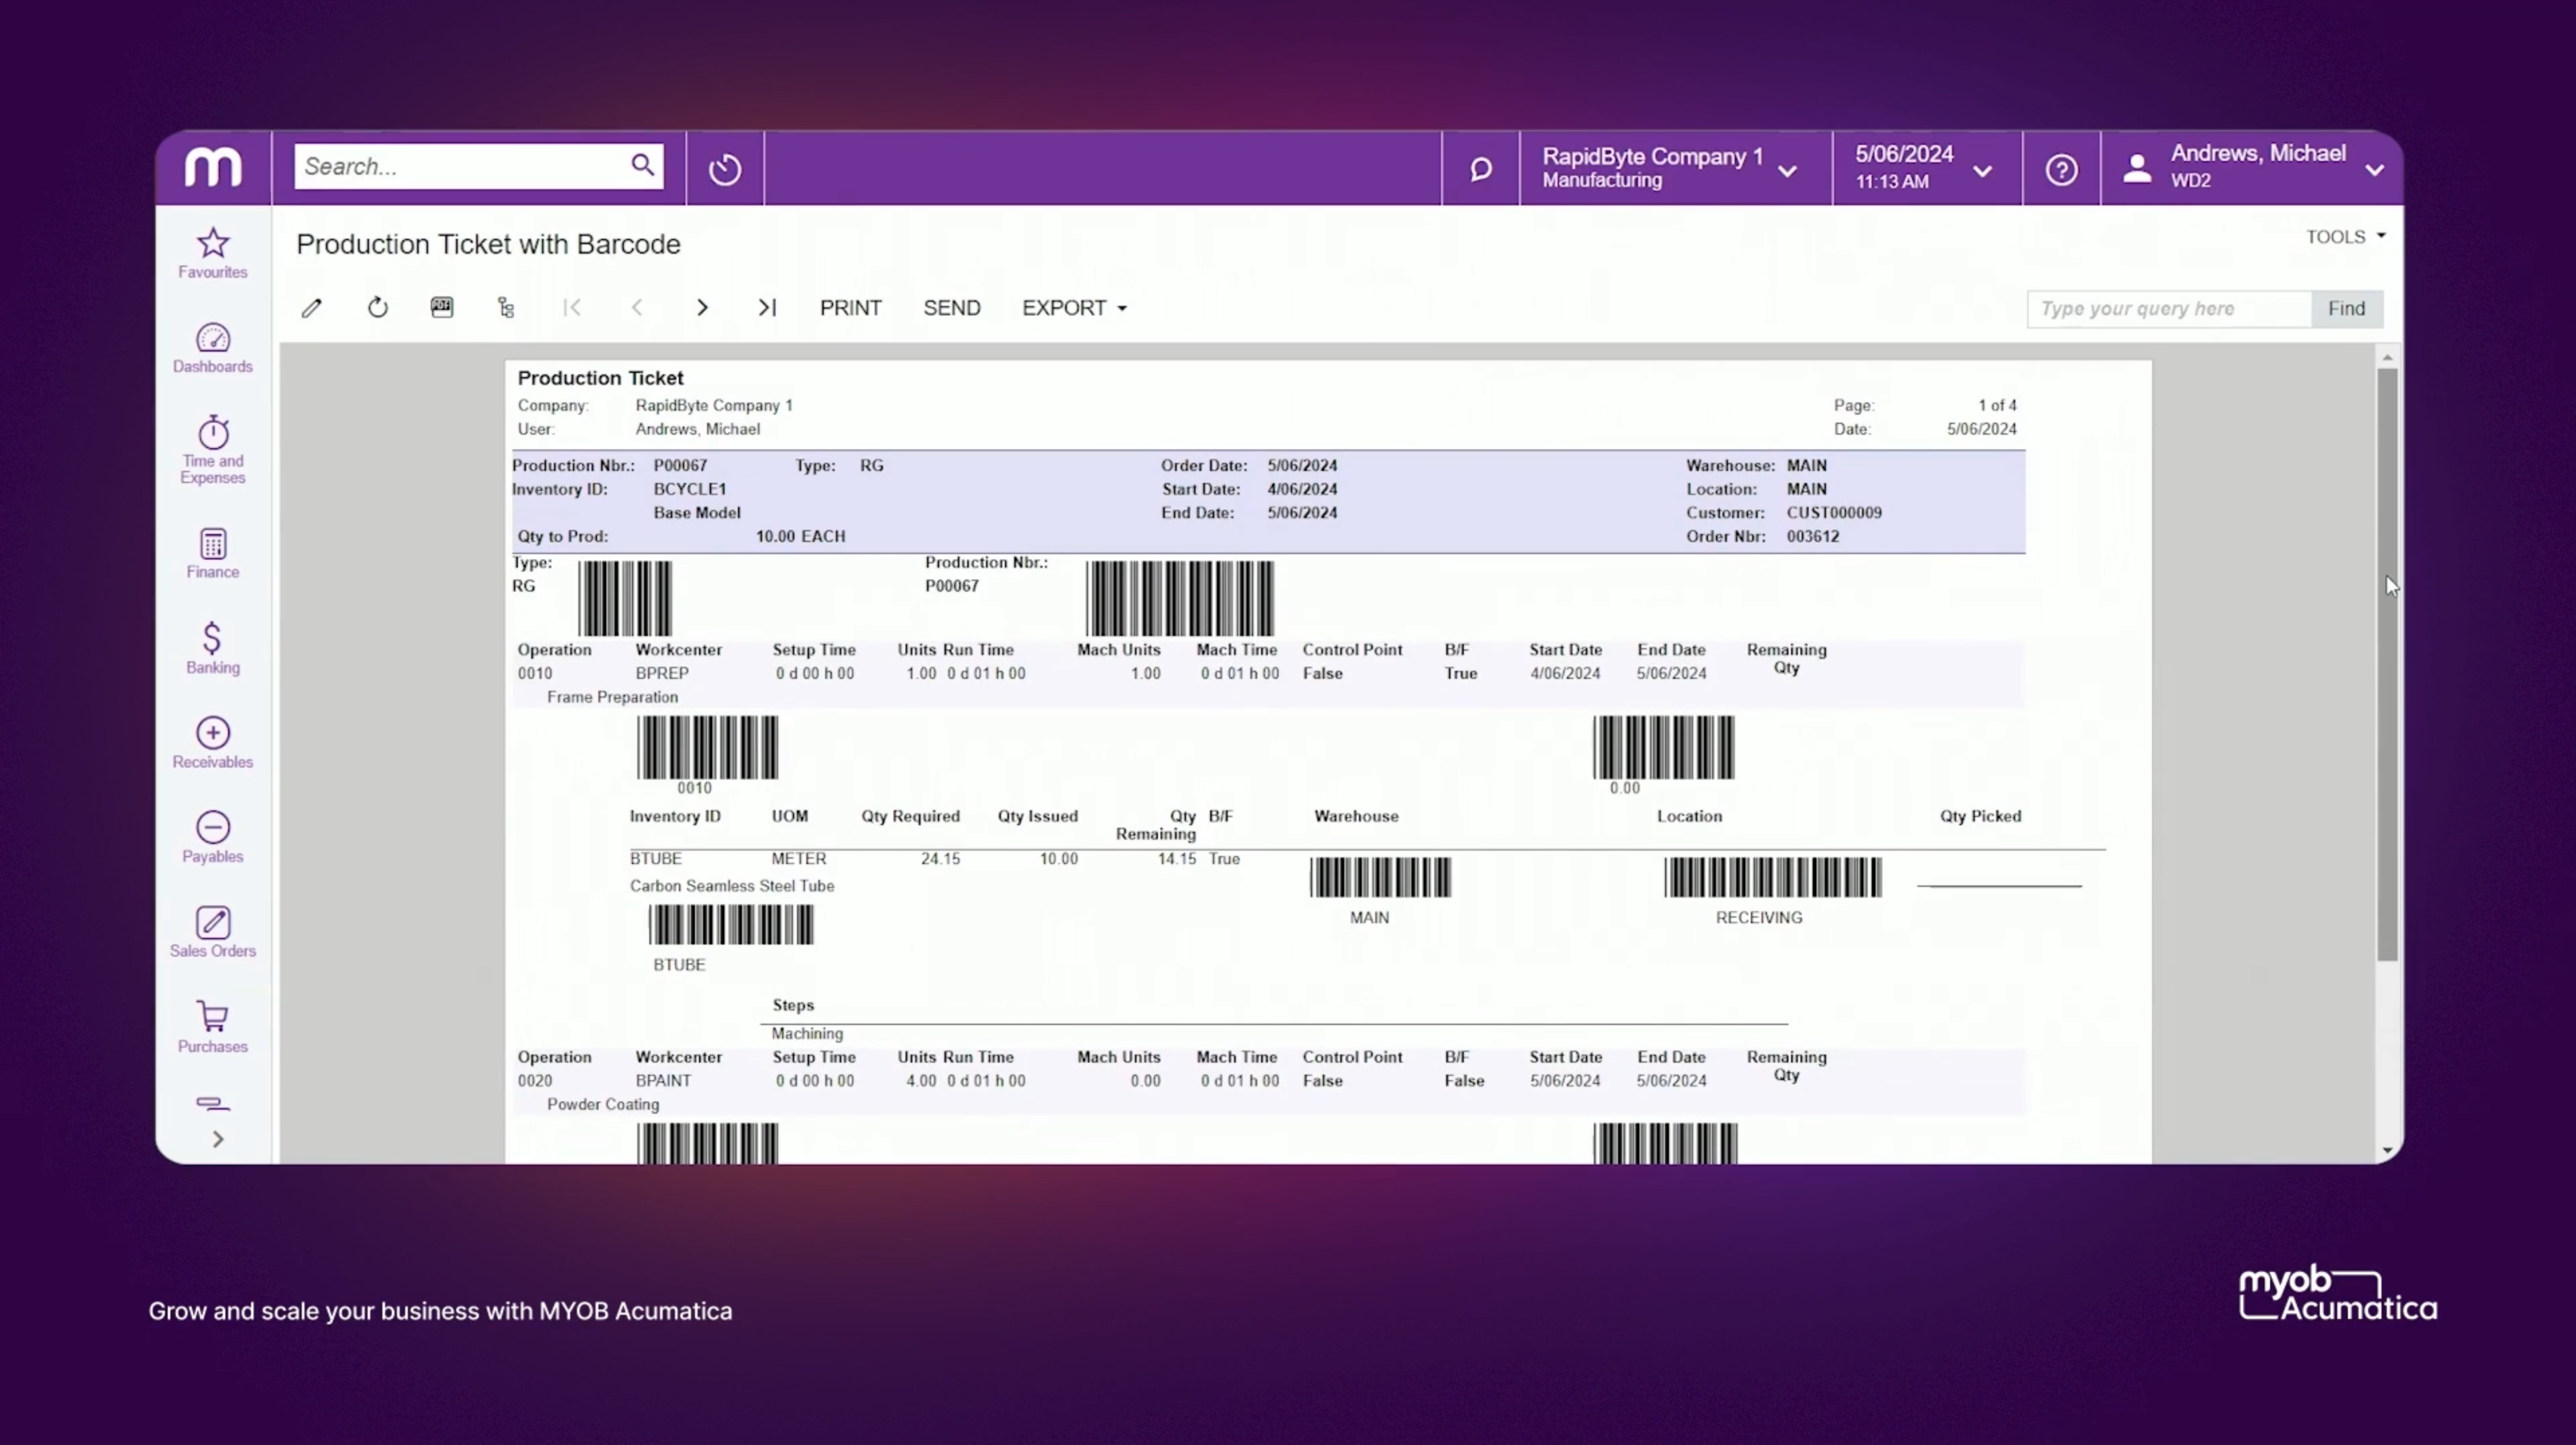Open help via the question mark icon

2061,168
